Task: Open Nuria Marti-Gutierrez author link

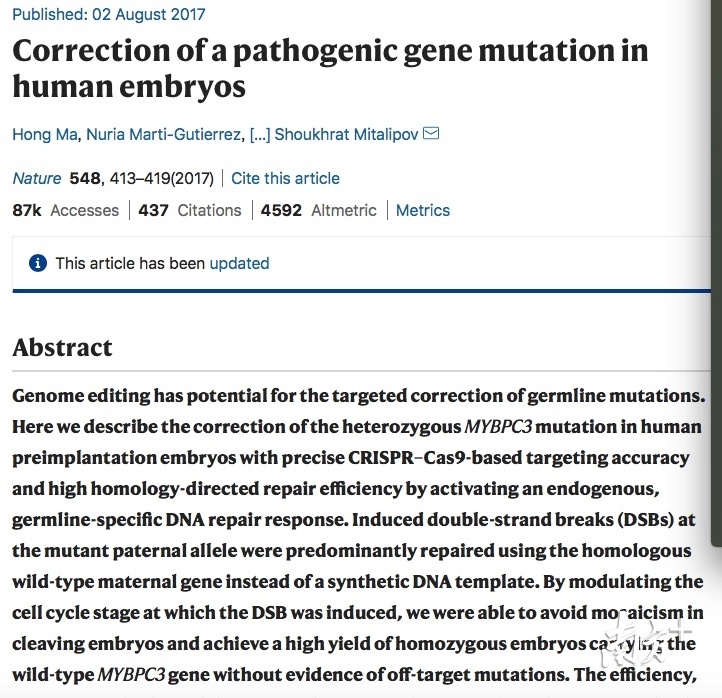Action: pos(163,134)
